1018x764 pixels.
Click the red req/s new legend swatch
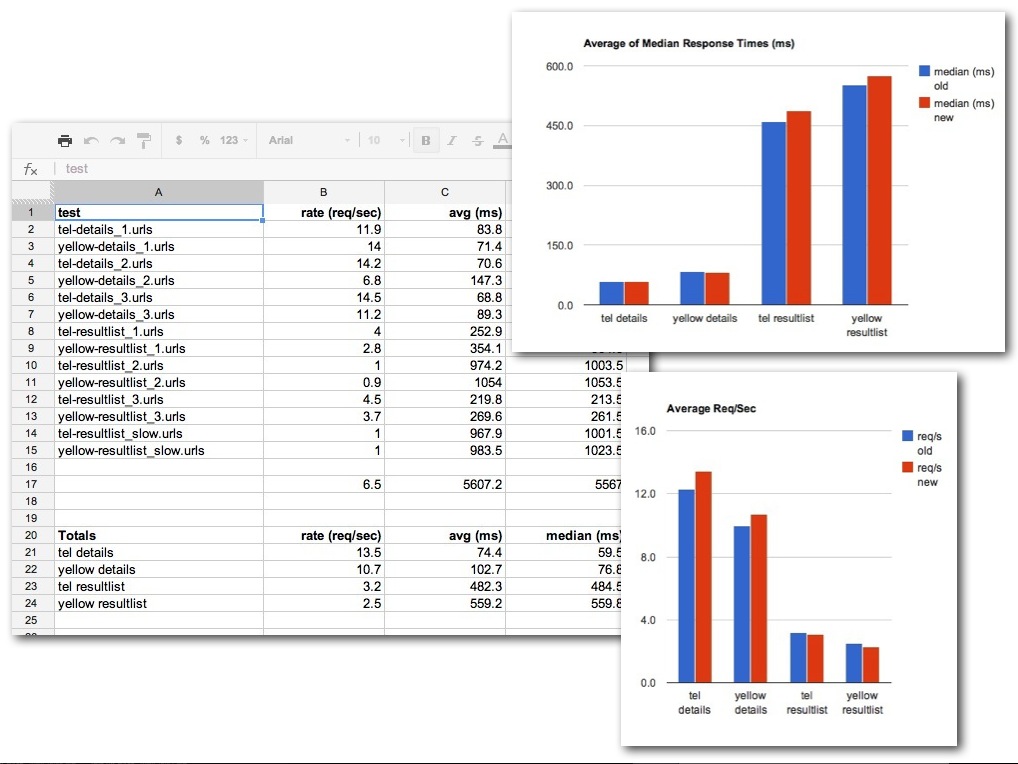coord(908,468)
